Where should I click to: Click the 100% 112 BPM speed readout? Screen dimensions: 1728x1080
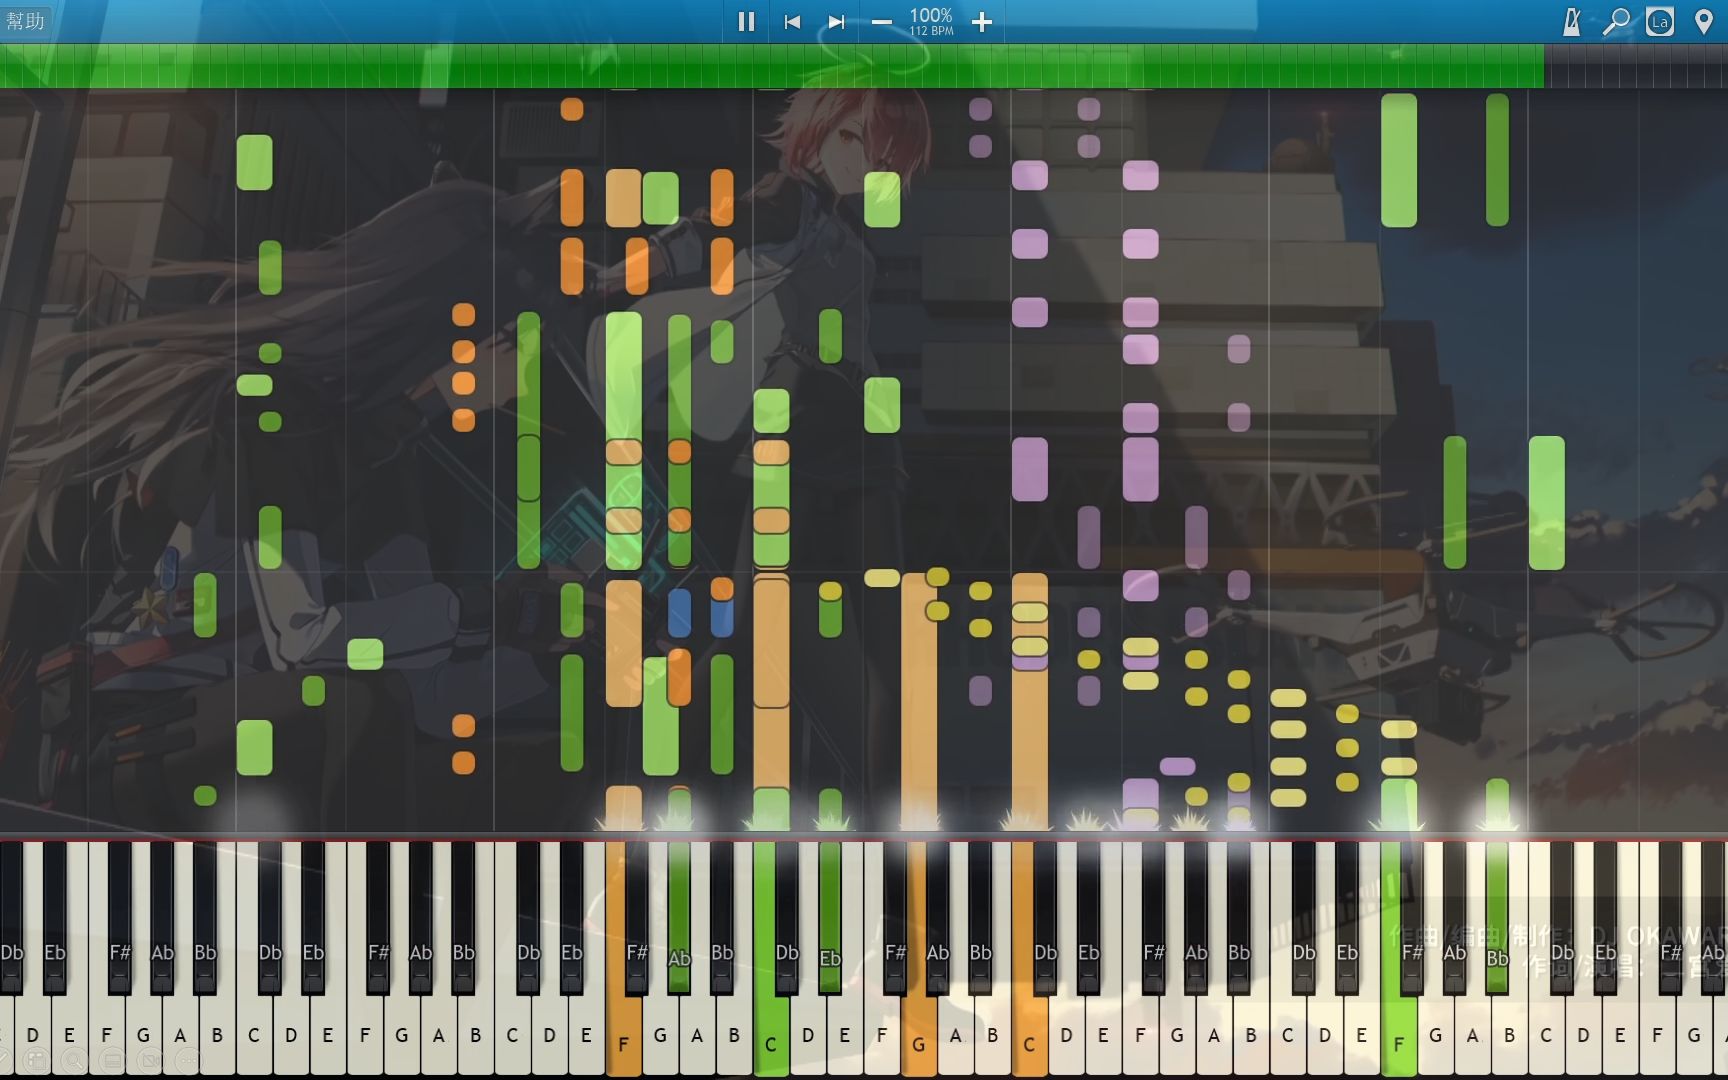point(931,21)
